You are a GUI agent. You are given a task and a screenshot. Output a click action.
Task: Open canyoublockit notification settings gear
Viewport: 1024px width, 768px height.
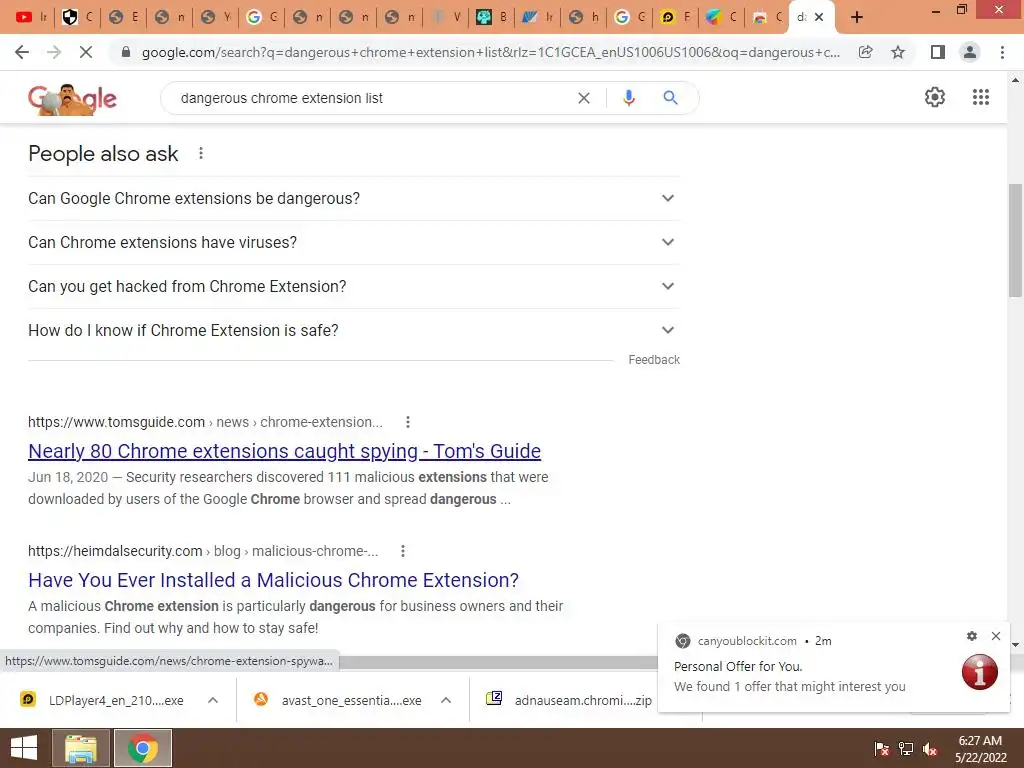972,636
